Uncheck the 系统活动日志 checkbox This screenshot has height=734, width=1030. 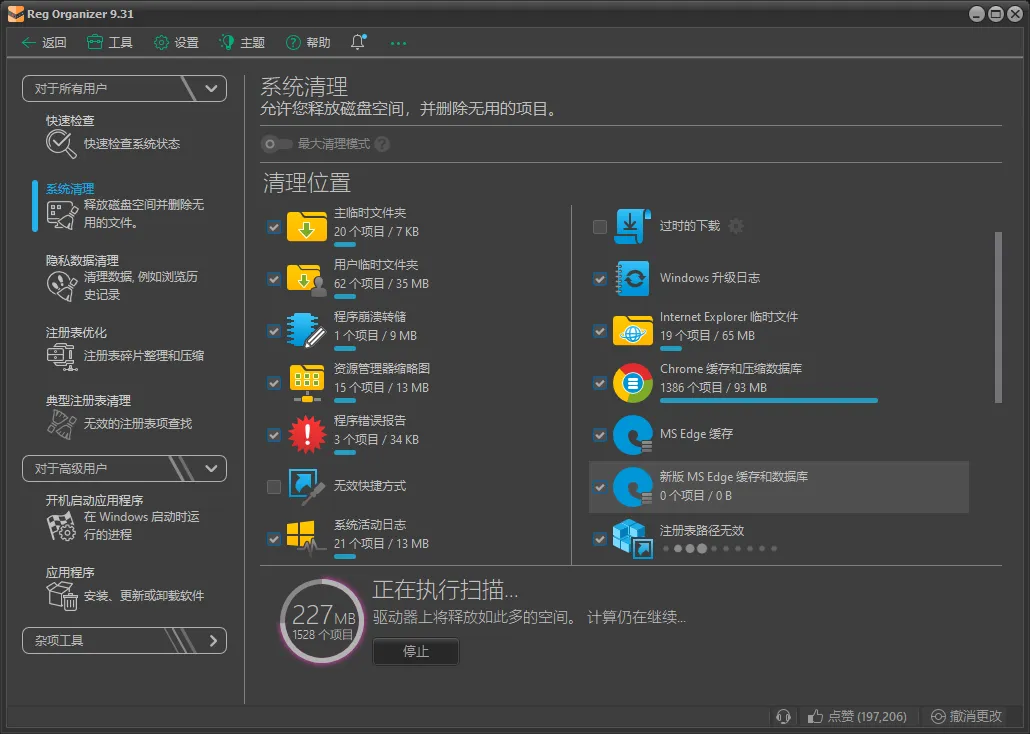(274, 539)
